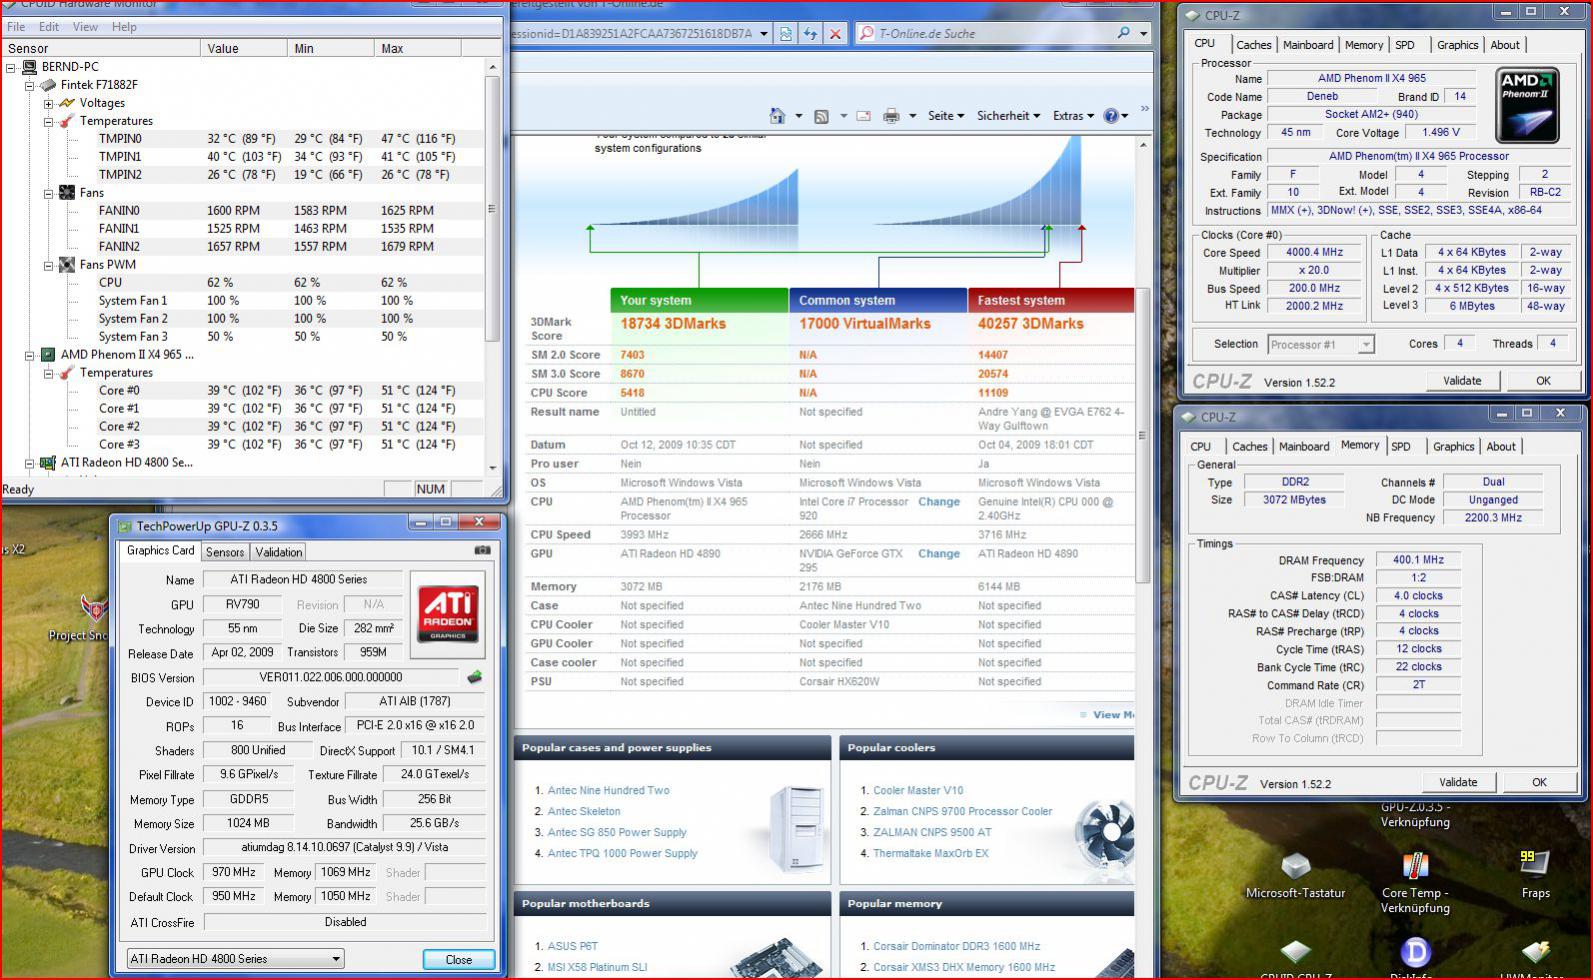Open the Help menu in HWMonitor
The image size is (1593, 980).
pyautogui.click(x=124, y=27)
